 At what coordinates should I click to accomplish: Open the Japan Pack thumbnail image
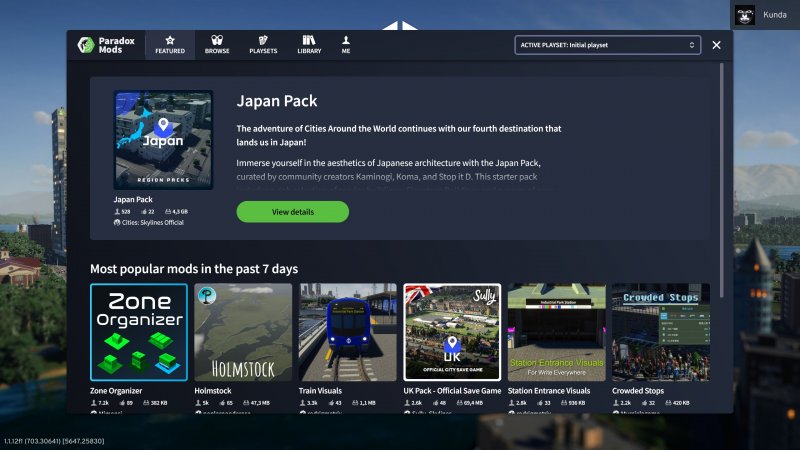point(163,140)
